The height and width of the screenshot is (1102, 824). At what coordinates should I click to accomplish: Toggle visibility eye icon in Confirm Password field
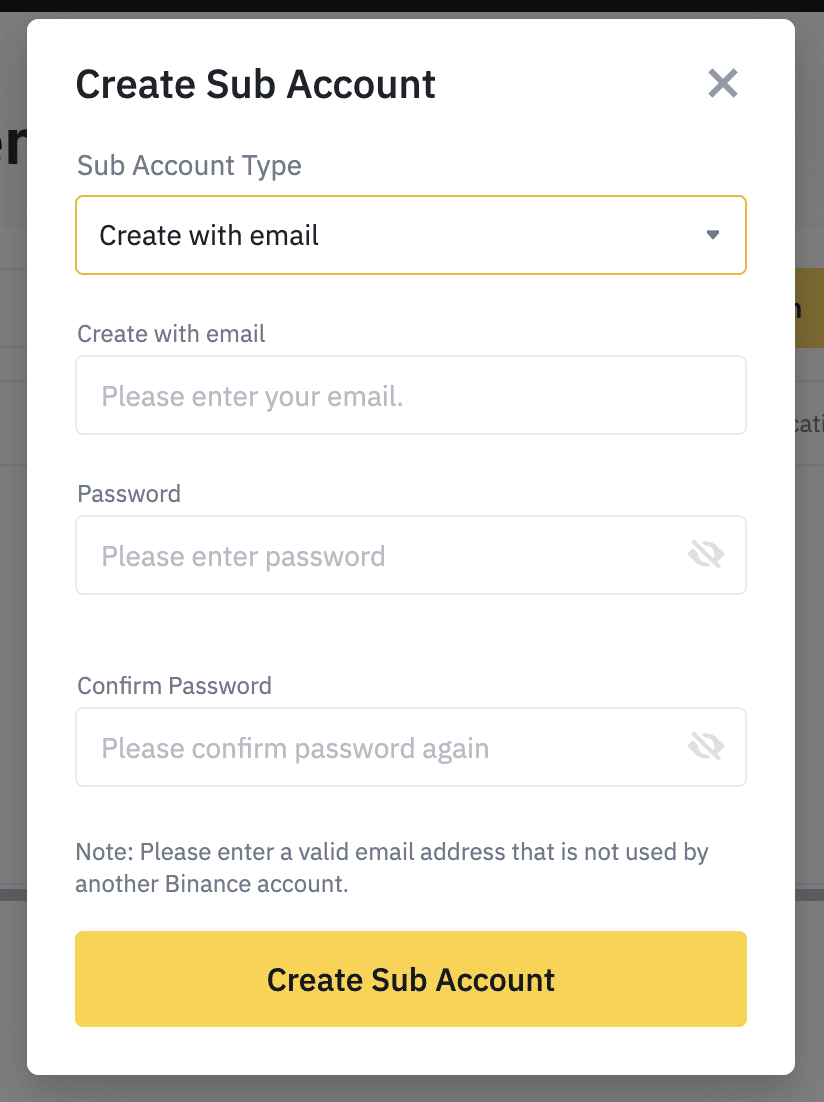point(706,747)
